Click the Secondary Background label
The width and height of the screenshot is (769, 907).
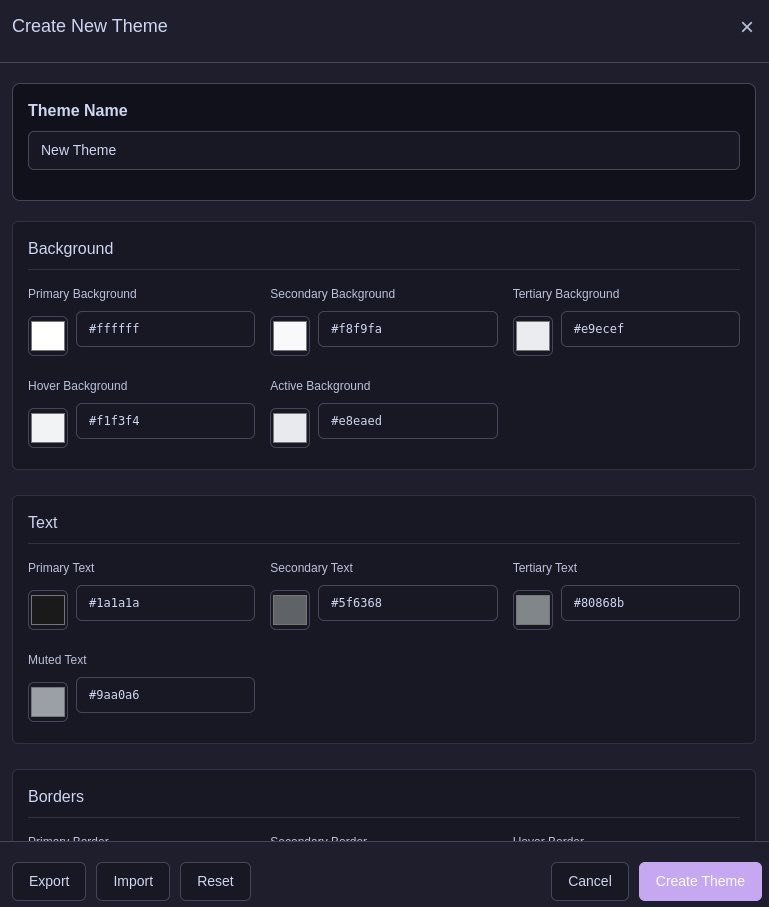tap(333, 294)
